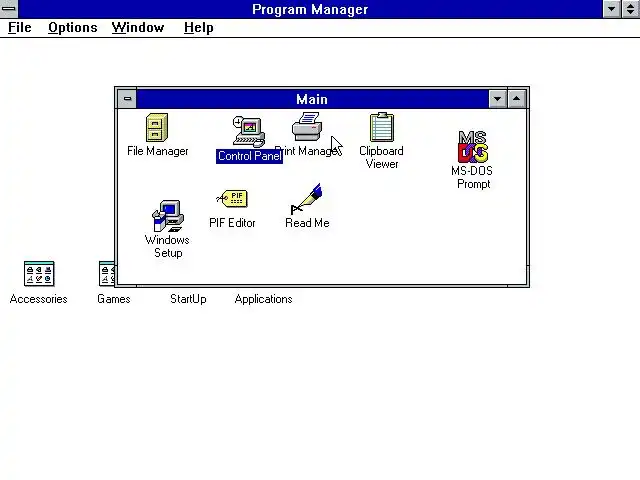Open the Window menu
The image size is (640, 480).
(138, 28)
